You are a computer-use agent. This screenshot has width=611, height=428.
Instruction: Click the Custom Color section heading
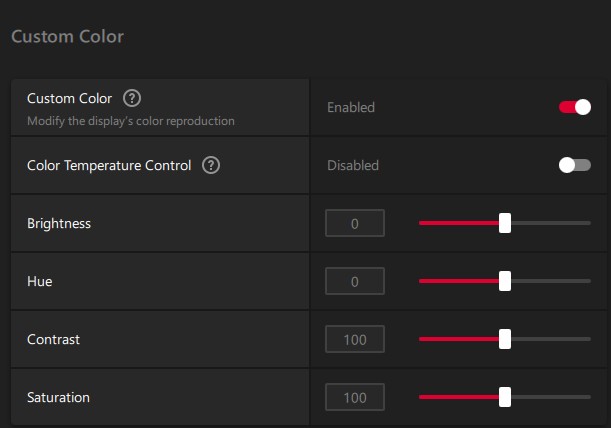(x=67, y=37)
